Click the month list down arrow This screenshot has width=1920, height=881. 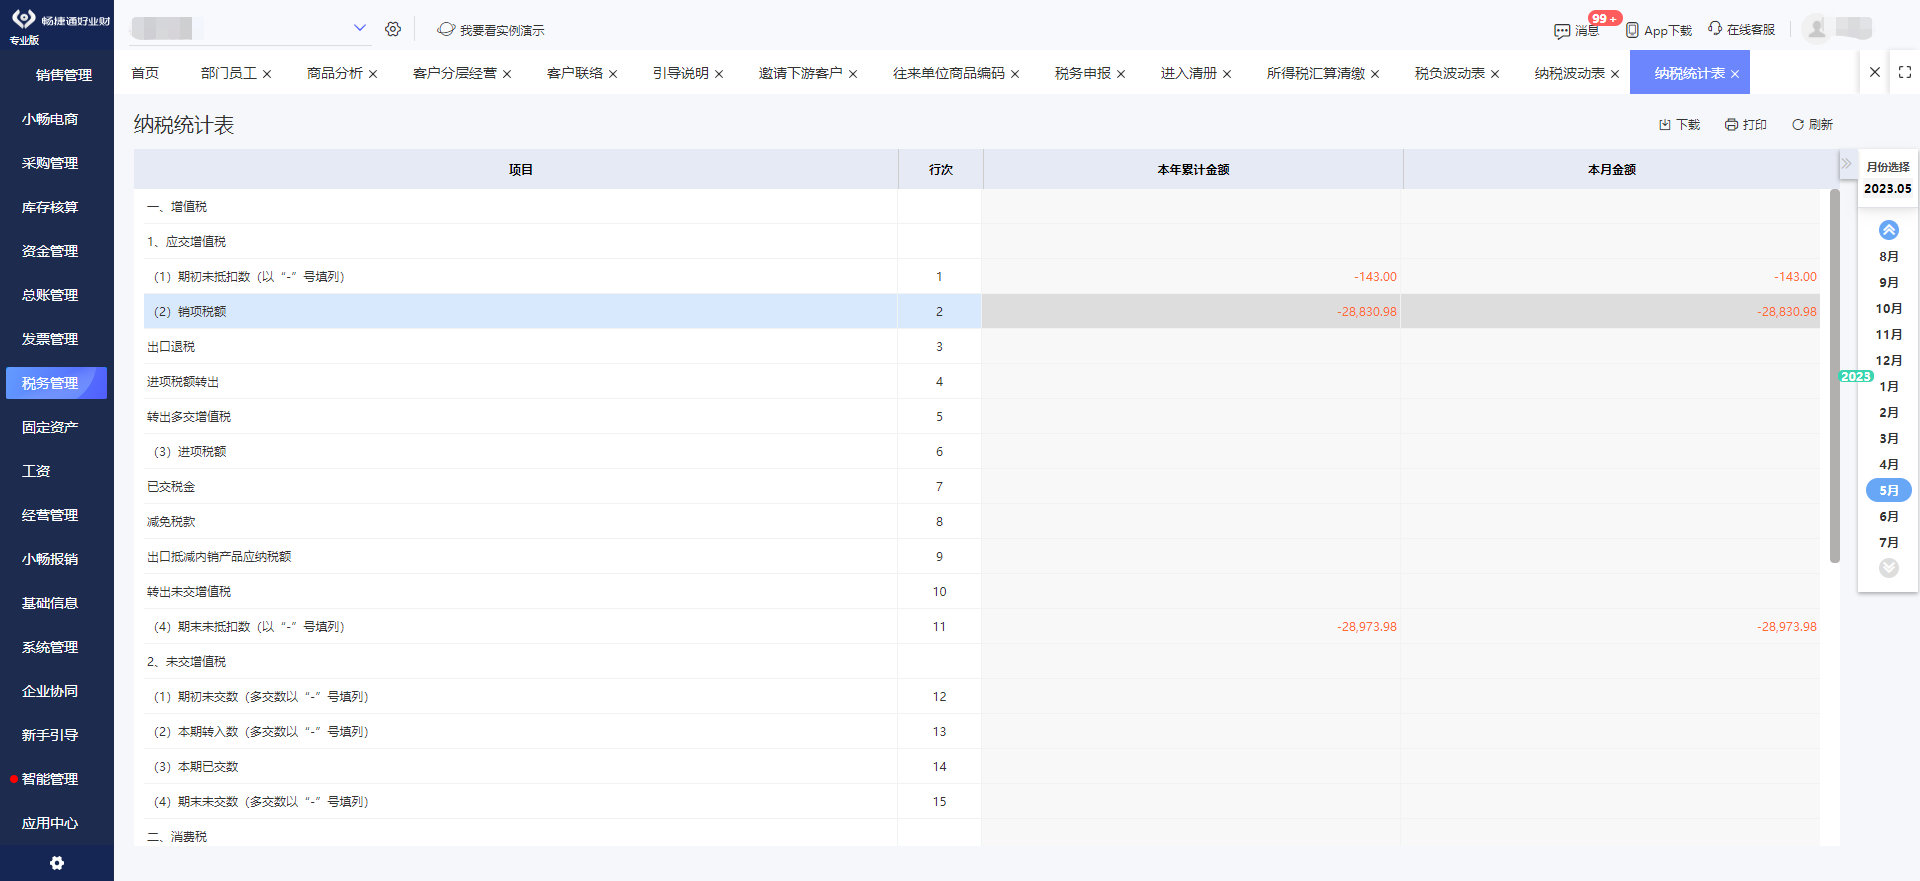point(1889,568)
